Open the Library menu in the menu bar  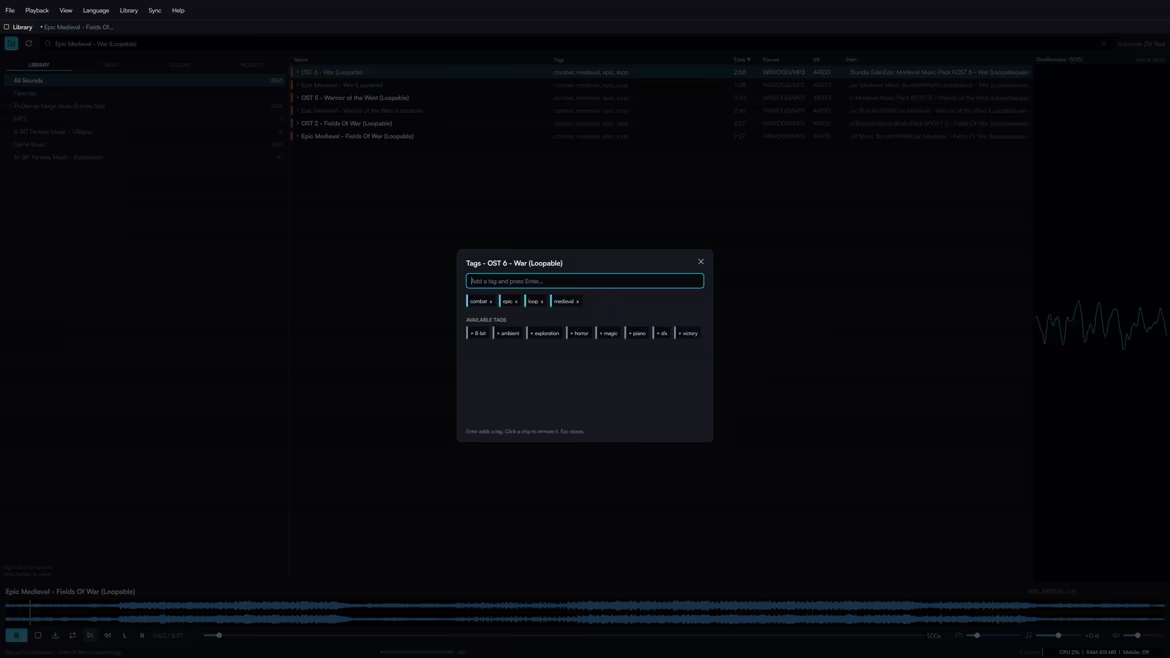click(x=128, y=10)
